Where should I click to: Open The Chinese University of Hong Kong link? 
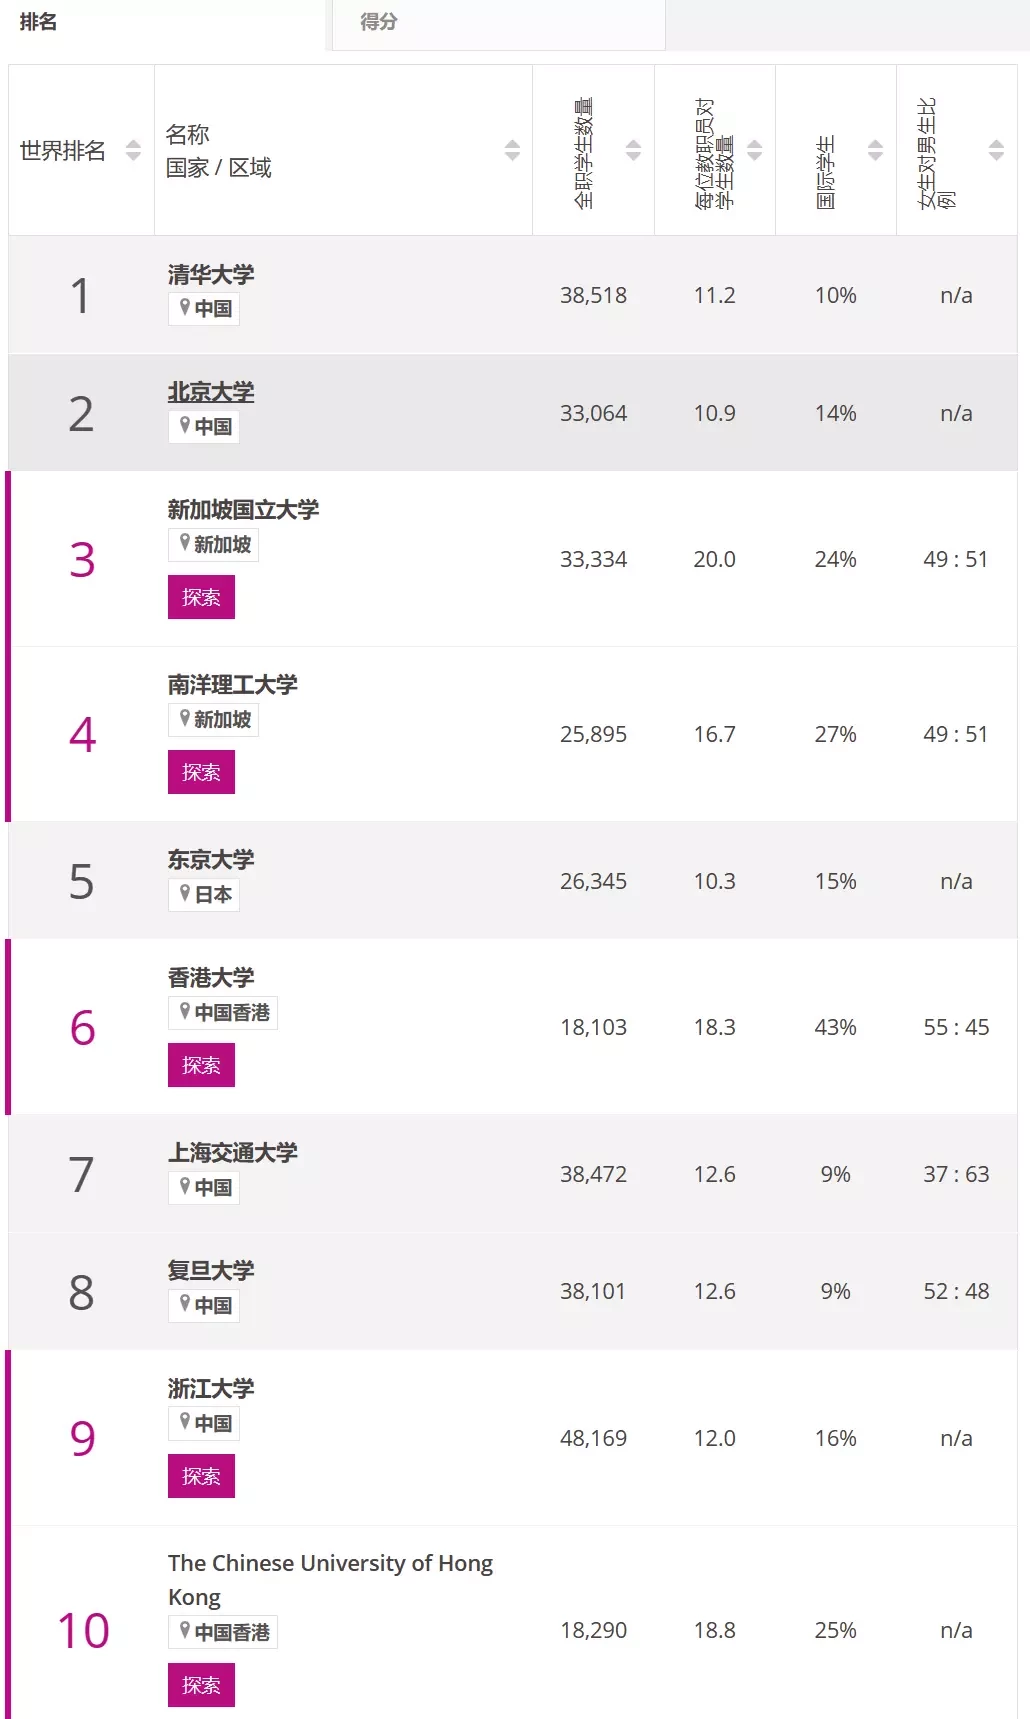click(x=330, y=1580)
